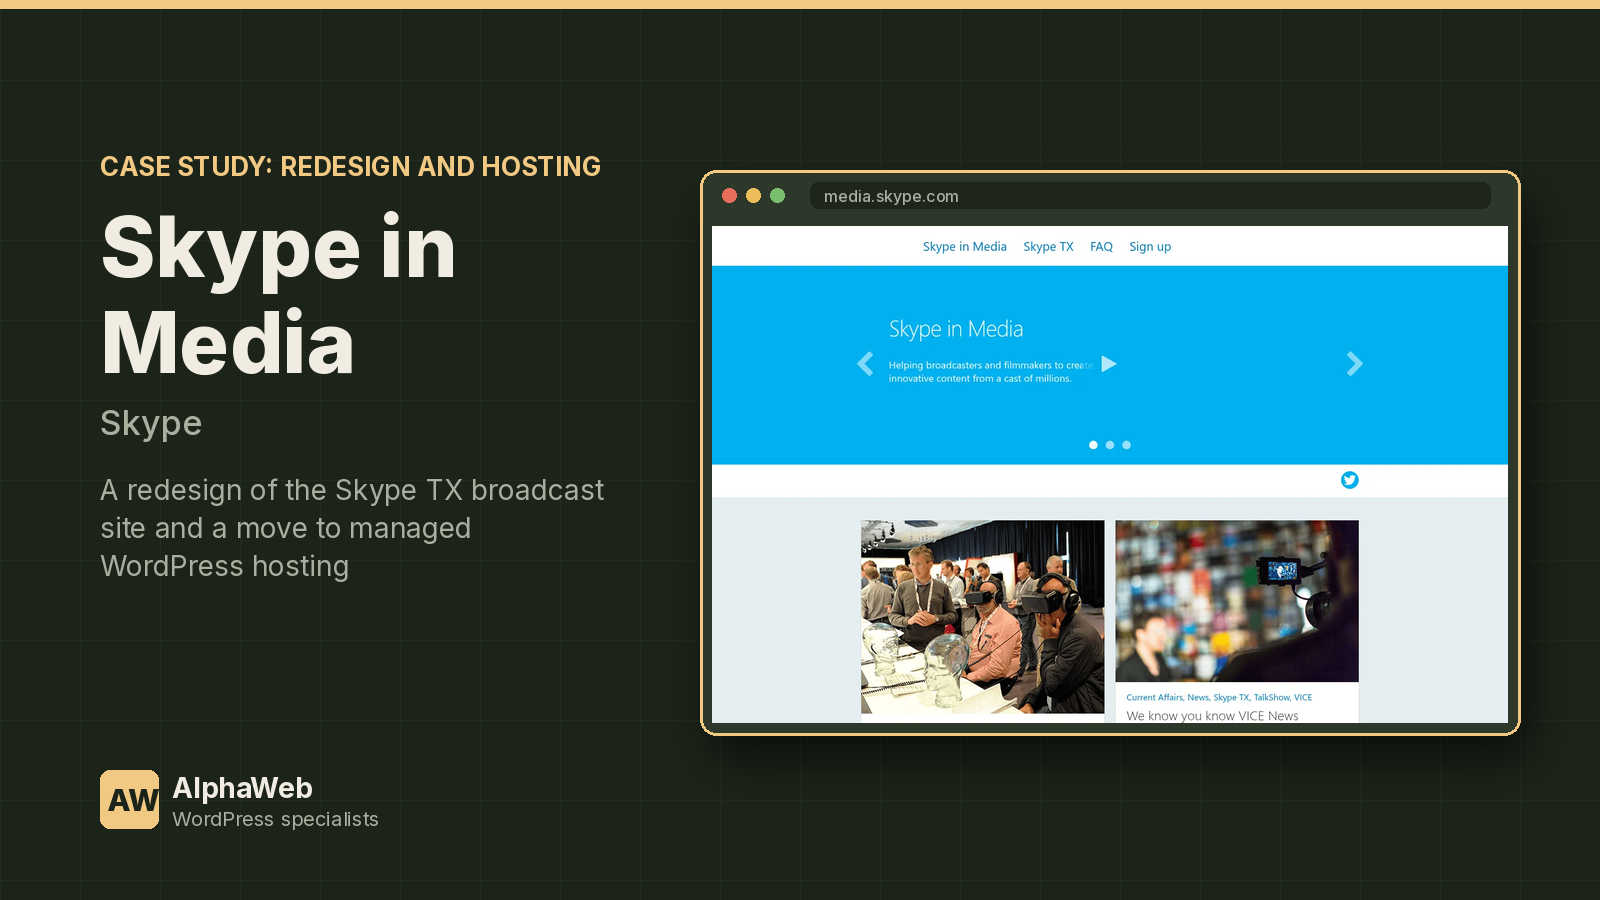Select the second carousel dot indicator

(x=1110, y=445)
